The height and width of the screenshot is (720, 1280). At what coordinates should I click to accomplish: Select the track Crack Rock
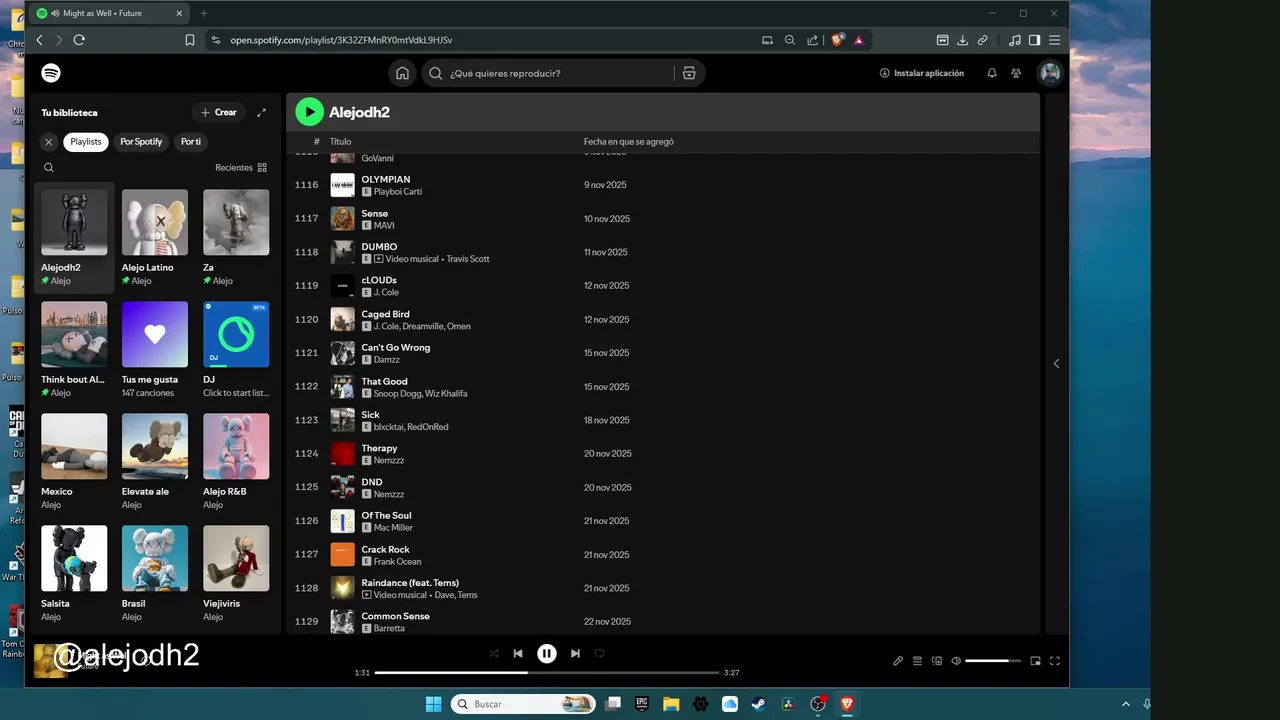385,549
